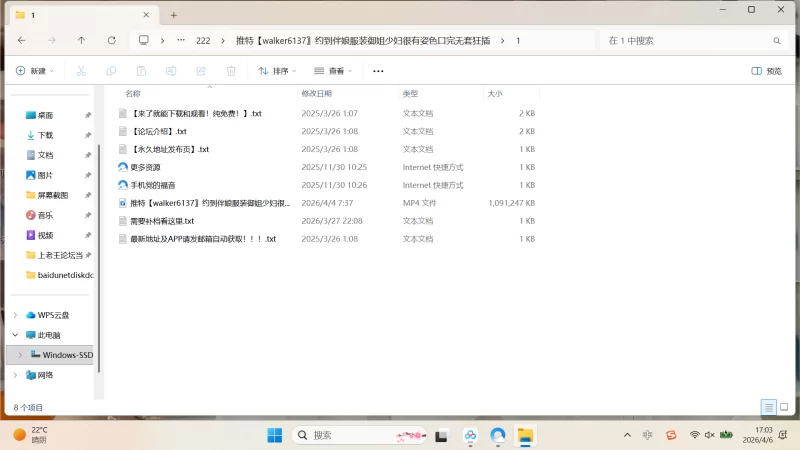This screenshot has width=800, height=450.
Task: Open Windows Start menu
Action: 274,435
